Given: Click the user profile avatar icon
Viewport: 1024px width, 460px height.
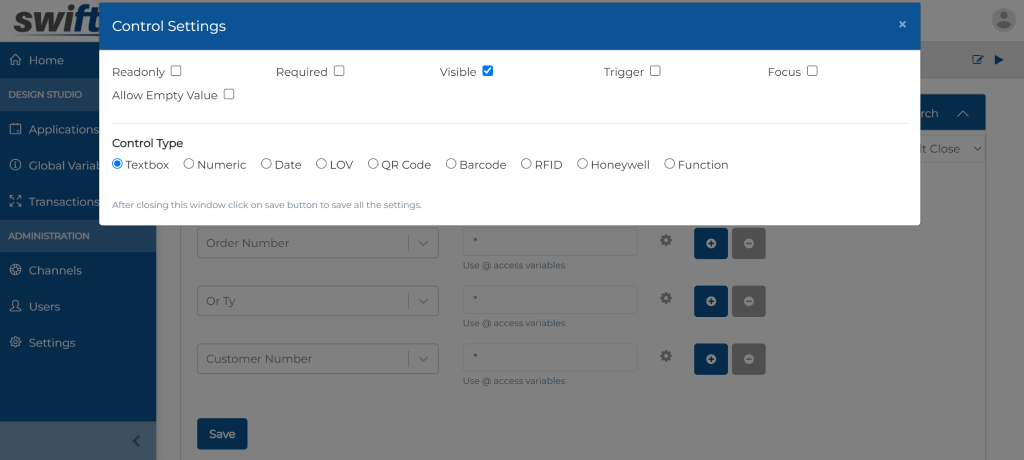Looking at the screenshot, I should coord(1002,20).
